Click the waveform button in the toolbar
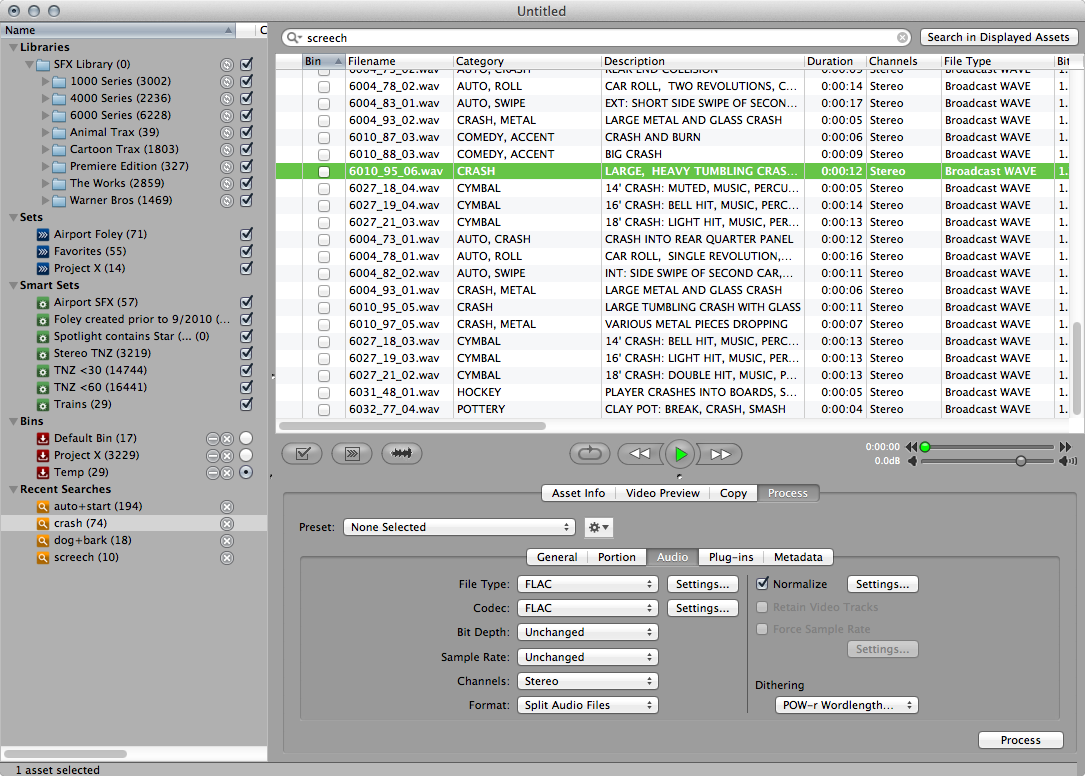1085x776 pixels. click(x=401, y=453)
